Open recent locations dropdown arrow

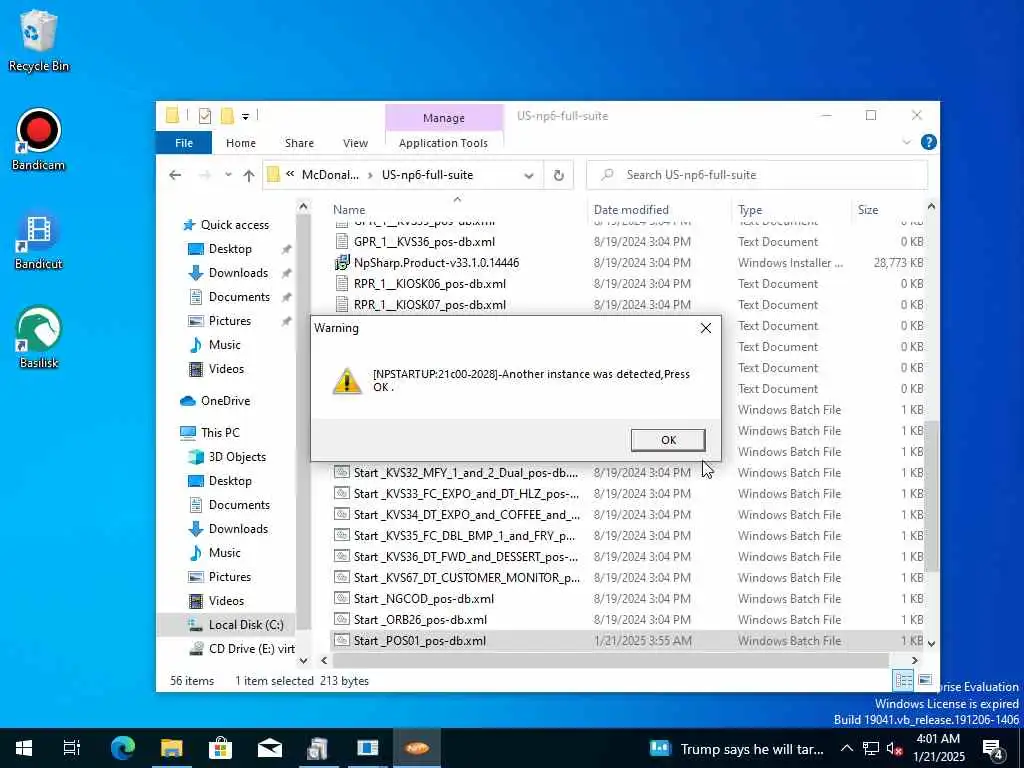(228, 175)
